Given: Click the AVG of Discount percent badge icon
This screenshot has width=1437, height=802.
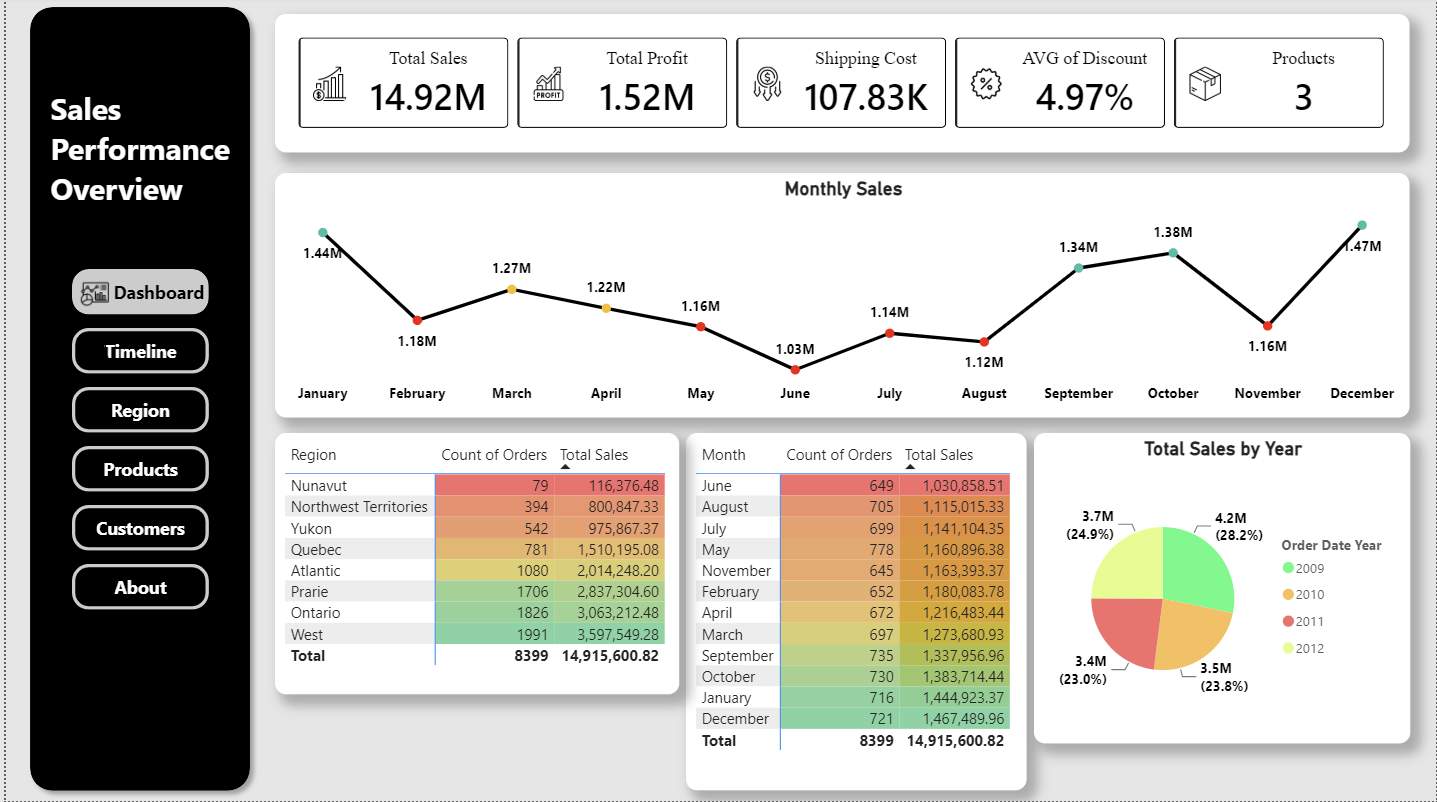Looking at the screenshot, I should point(986,84).
